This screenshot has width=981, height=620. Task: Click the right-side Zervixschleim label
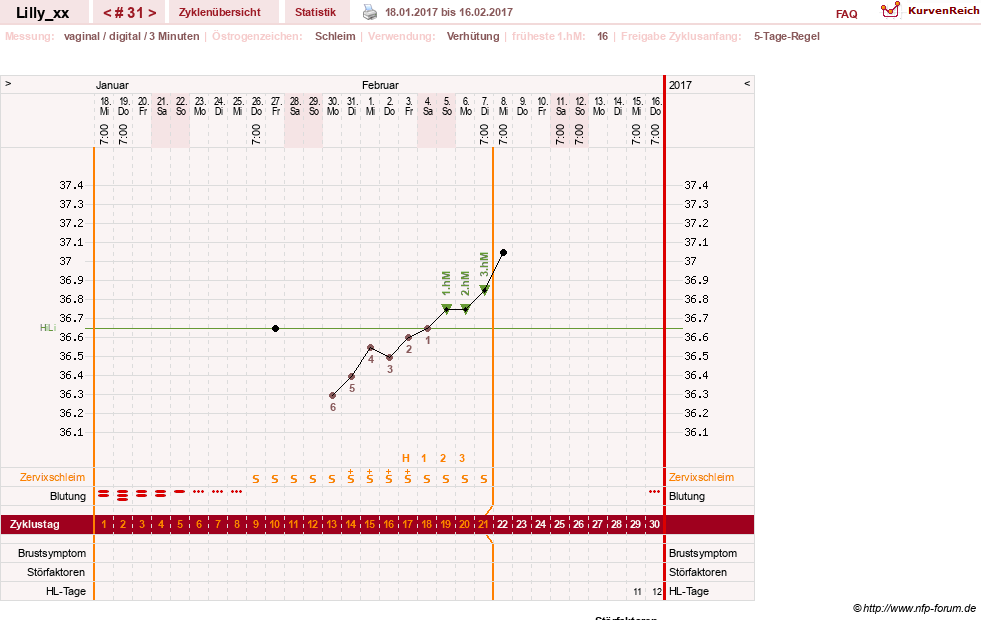[701, 477]
